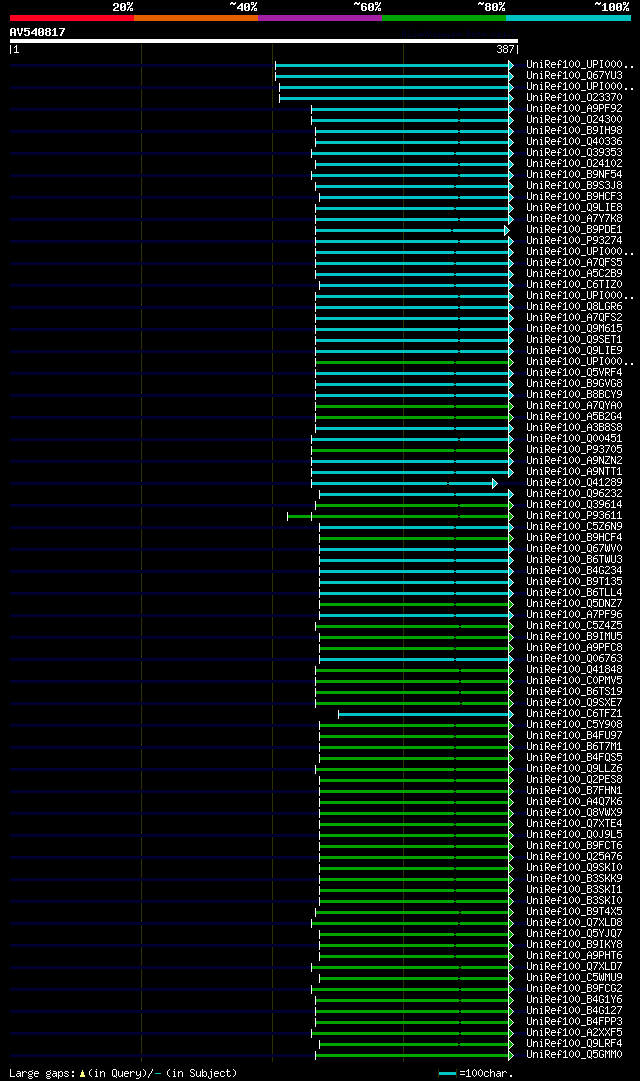The image size is (640, 1081).
Task: Select the UniRef100_A5C2B9 label
Action: click(574, 274)
